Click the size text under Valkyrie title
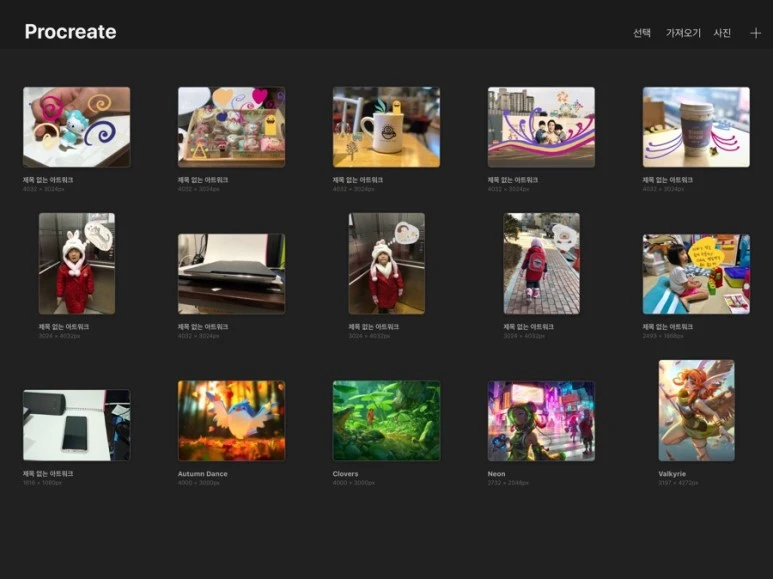Image resolution: width=773 pixels, height=579 pixels. (x=678, y=483)
